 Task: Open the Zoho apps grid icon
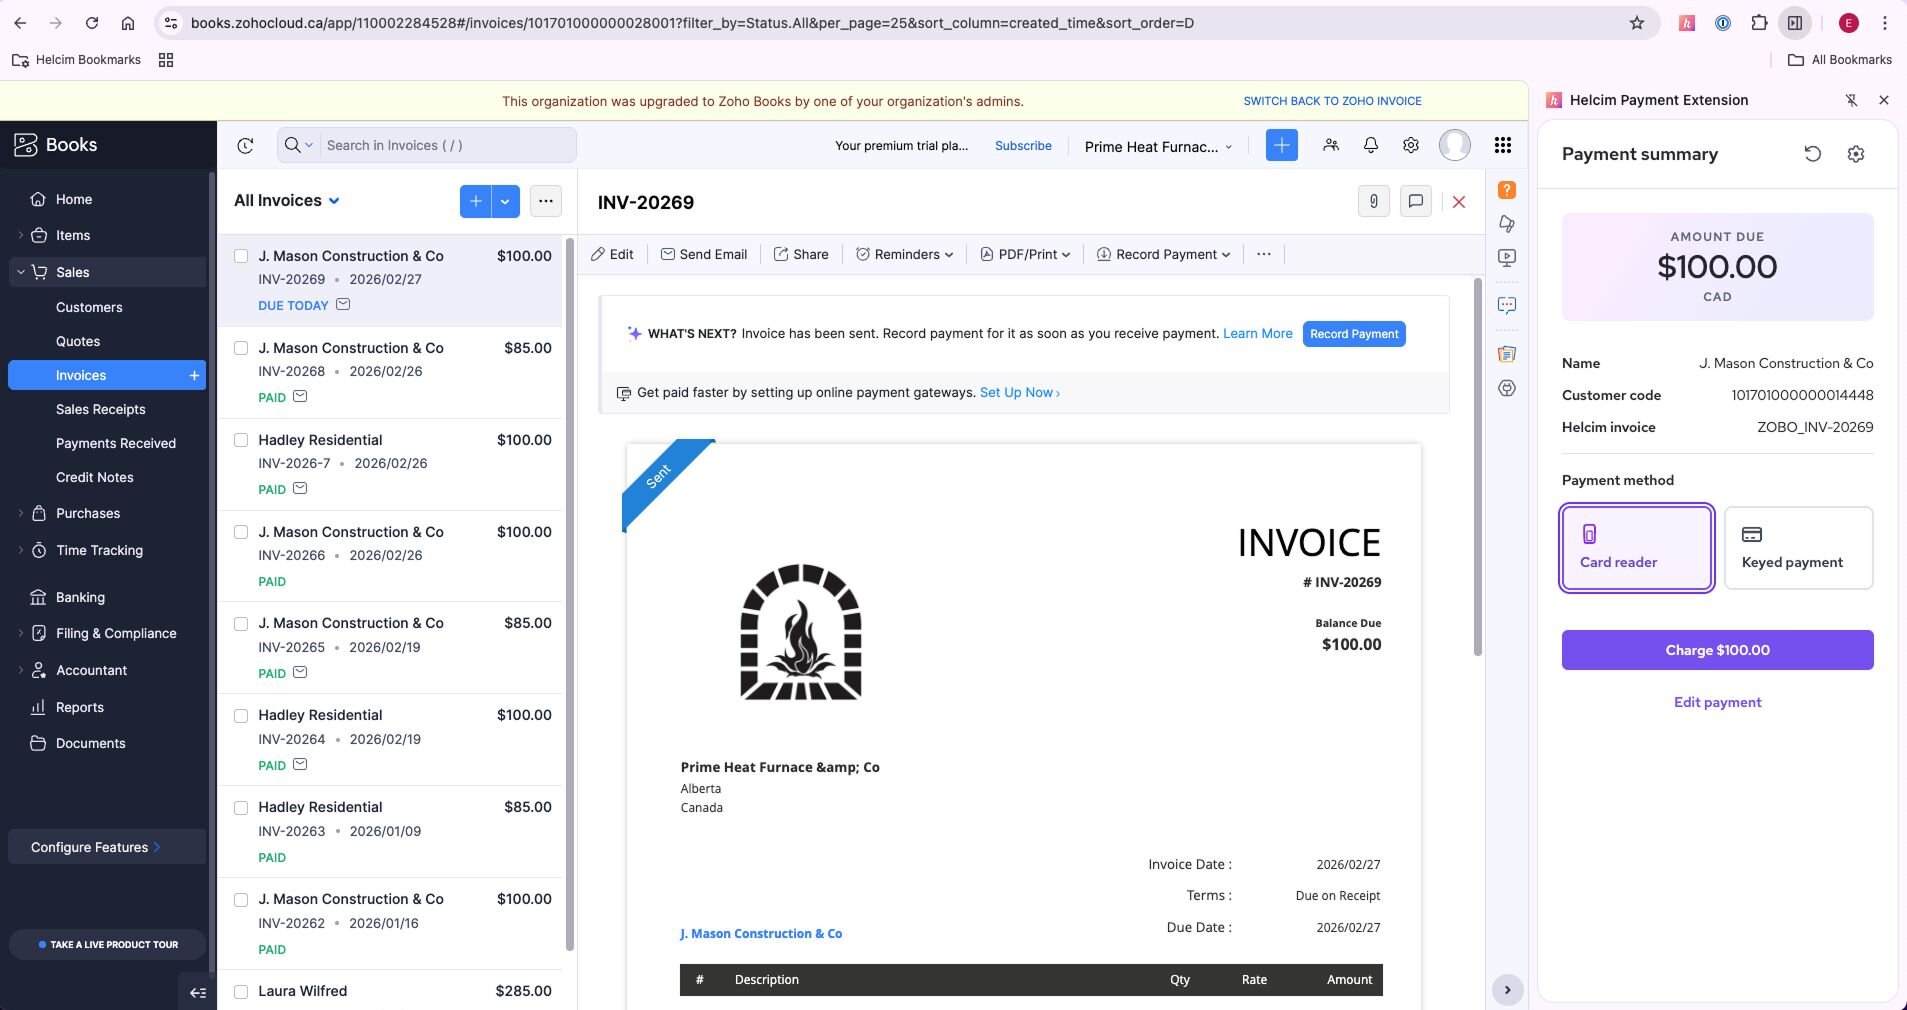[x=1502, y=145]
